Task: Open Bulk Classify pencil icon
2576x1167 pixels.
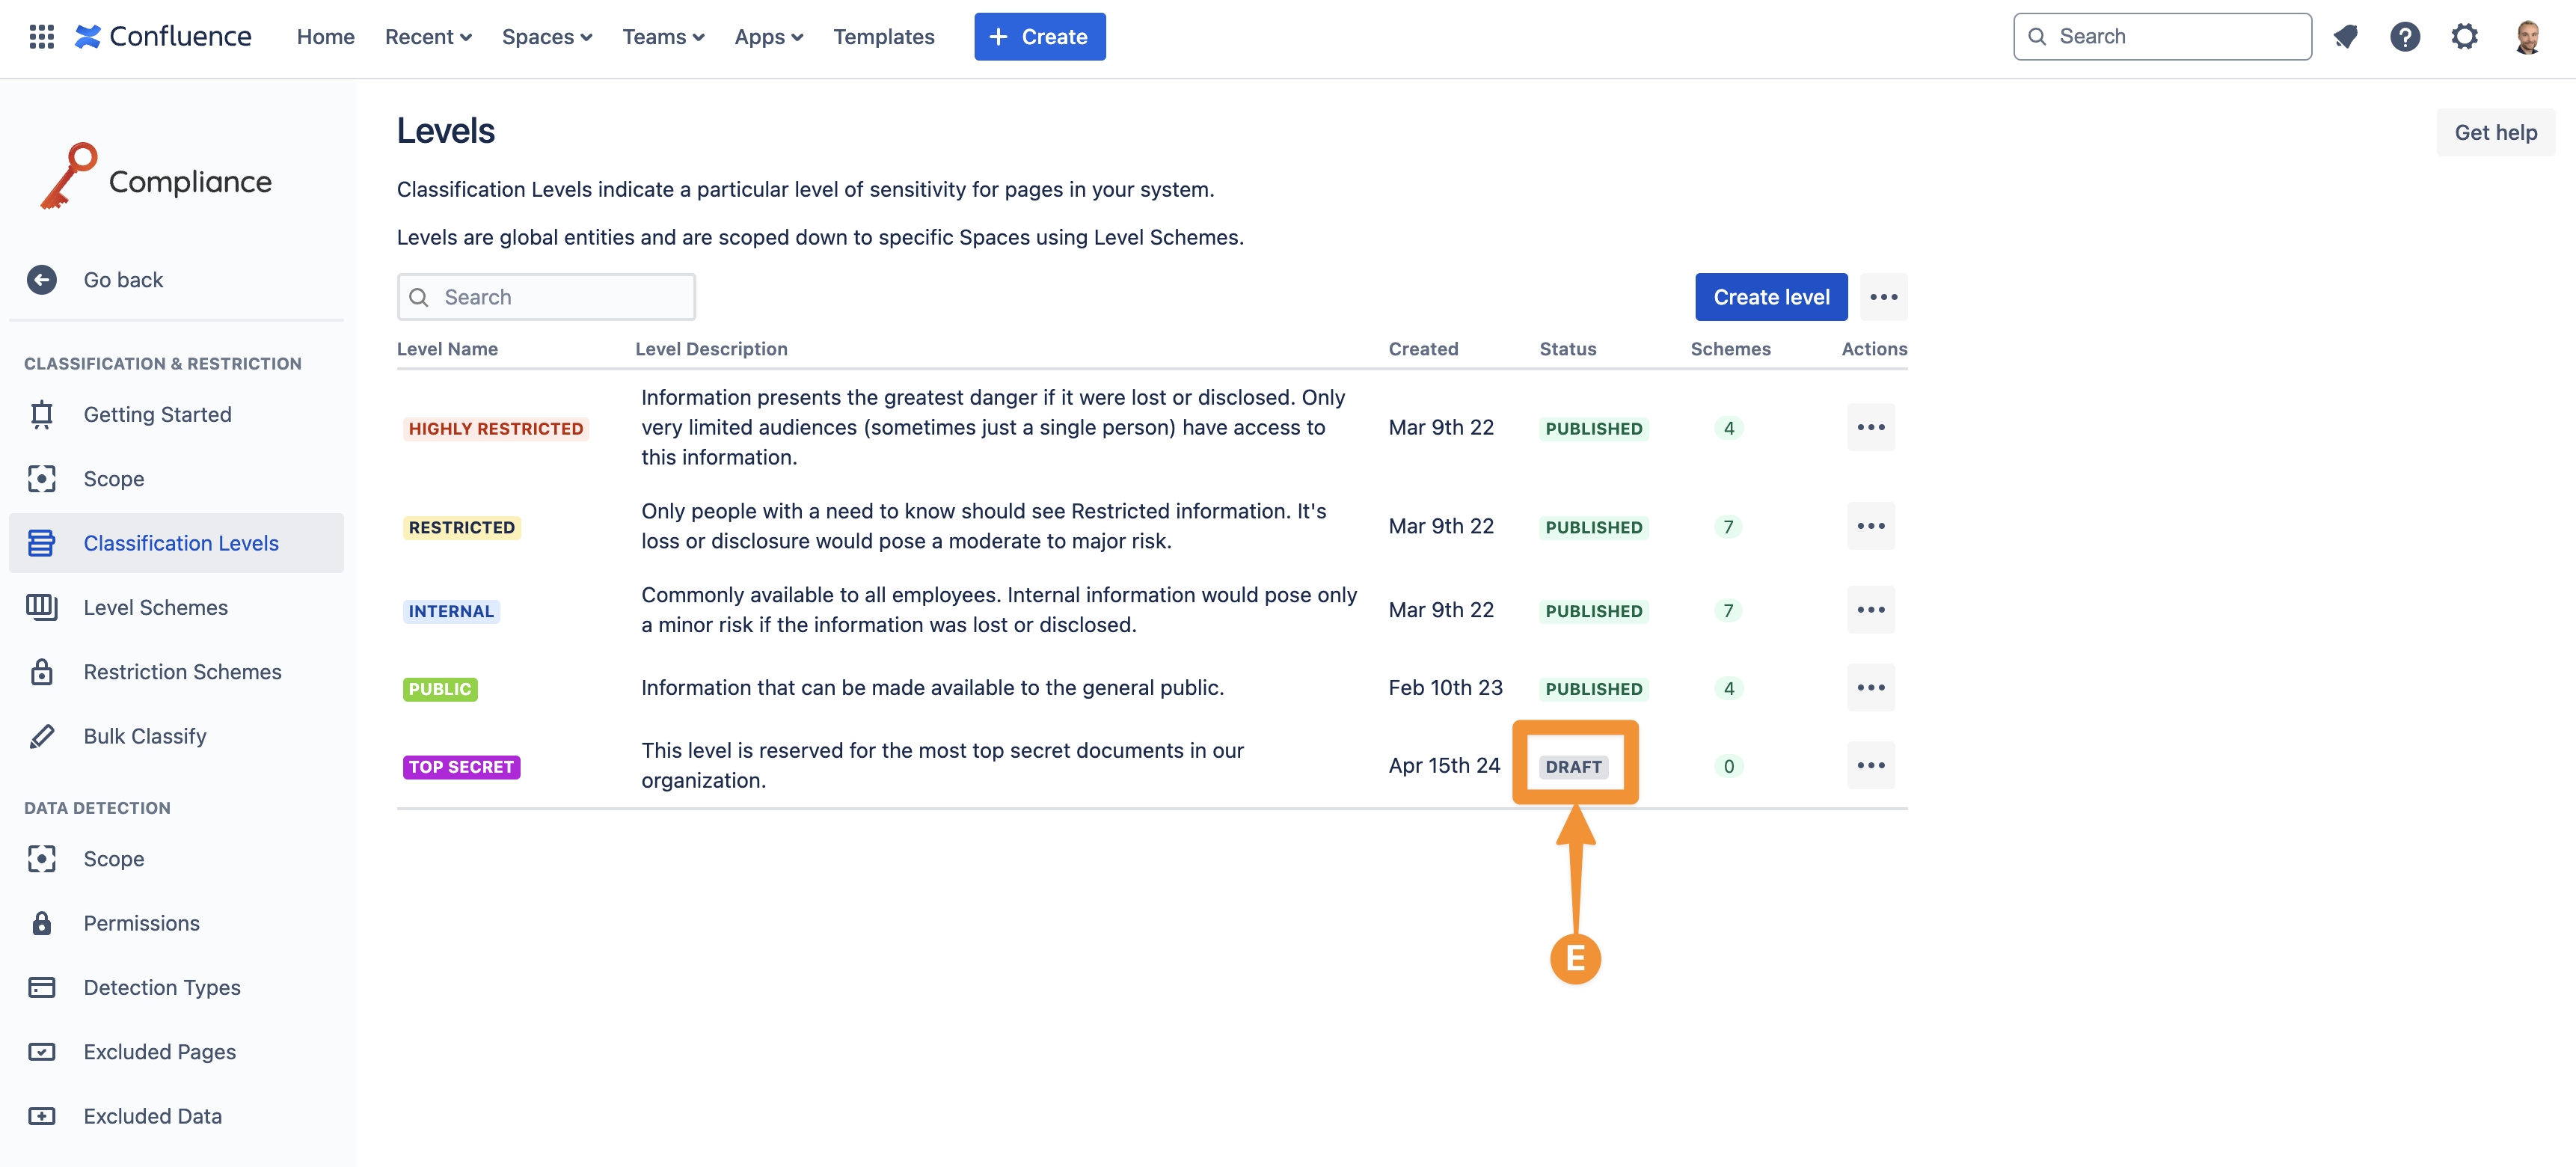Action: coord(41,736)
